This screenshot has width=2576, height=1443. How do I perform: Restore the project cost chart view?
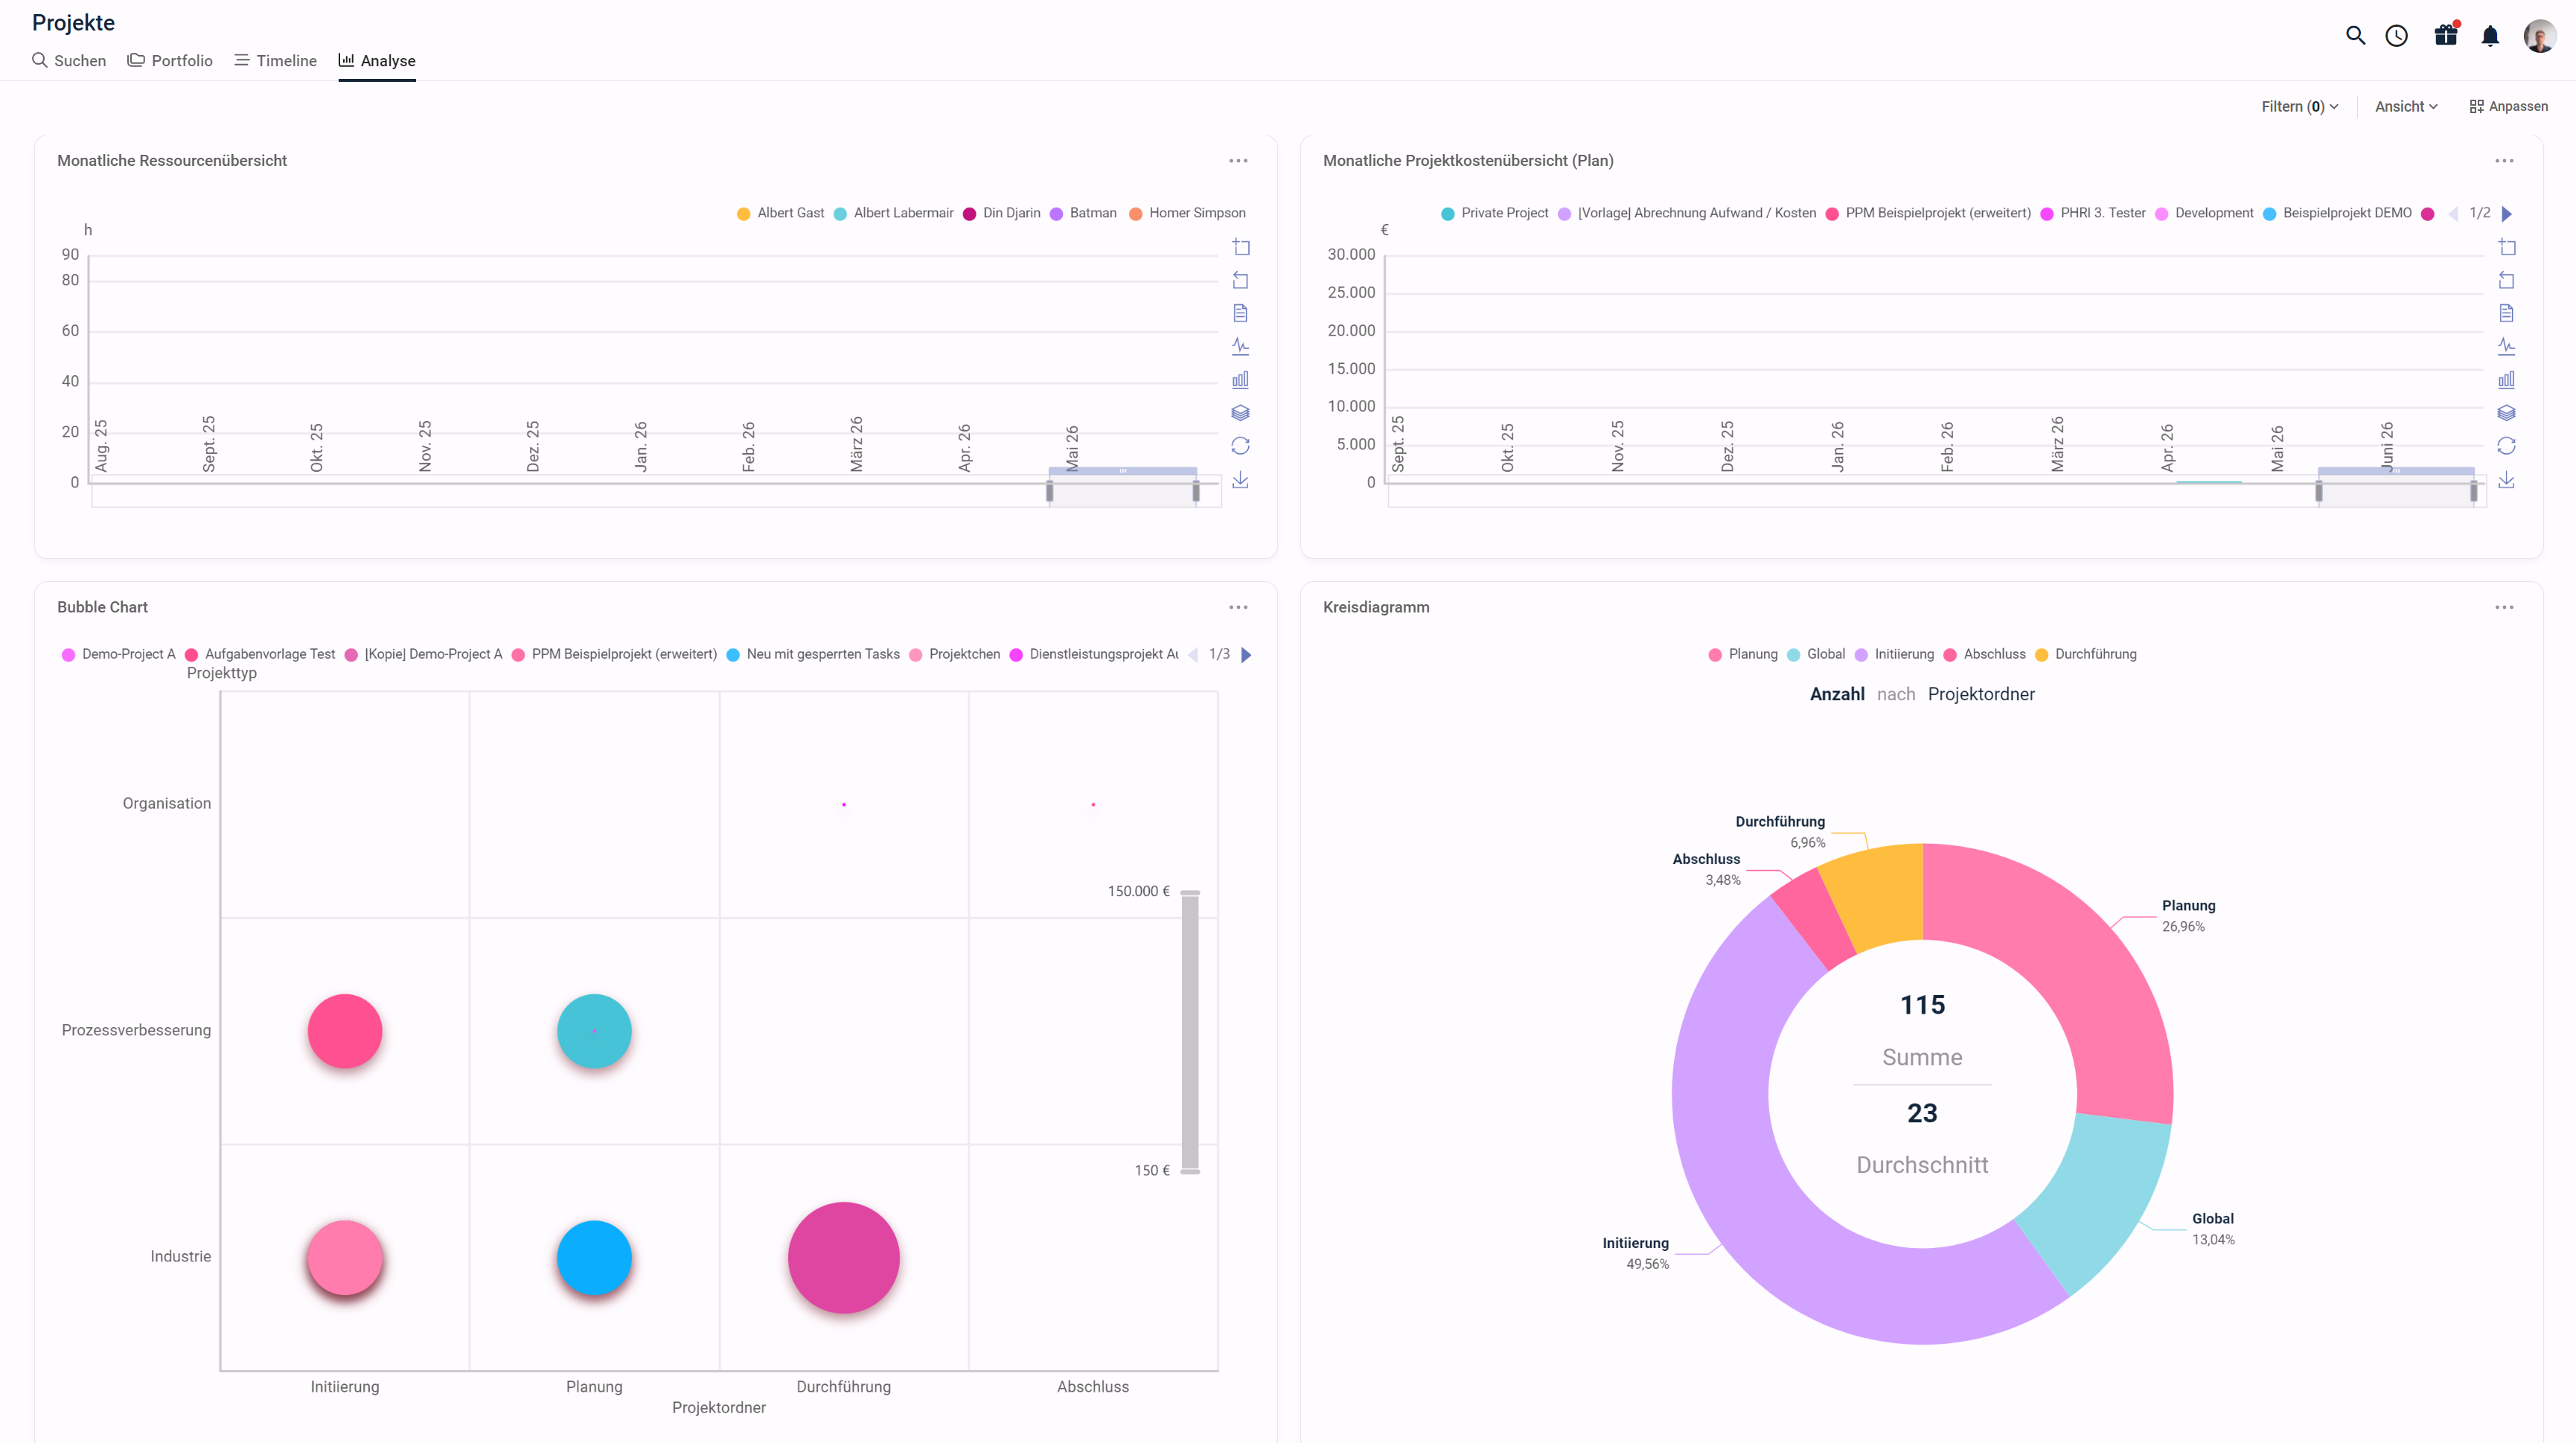pos(2507,446)
